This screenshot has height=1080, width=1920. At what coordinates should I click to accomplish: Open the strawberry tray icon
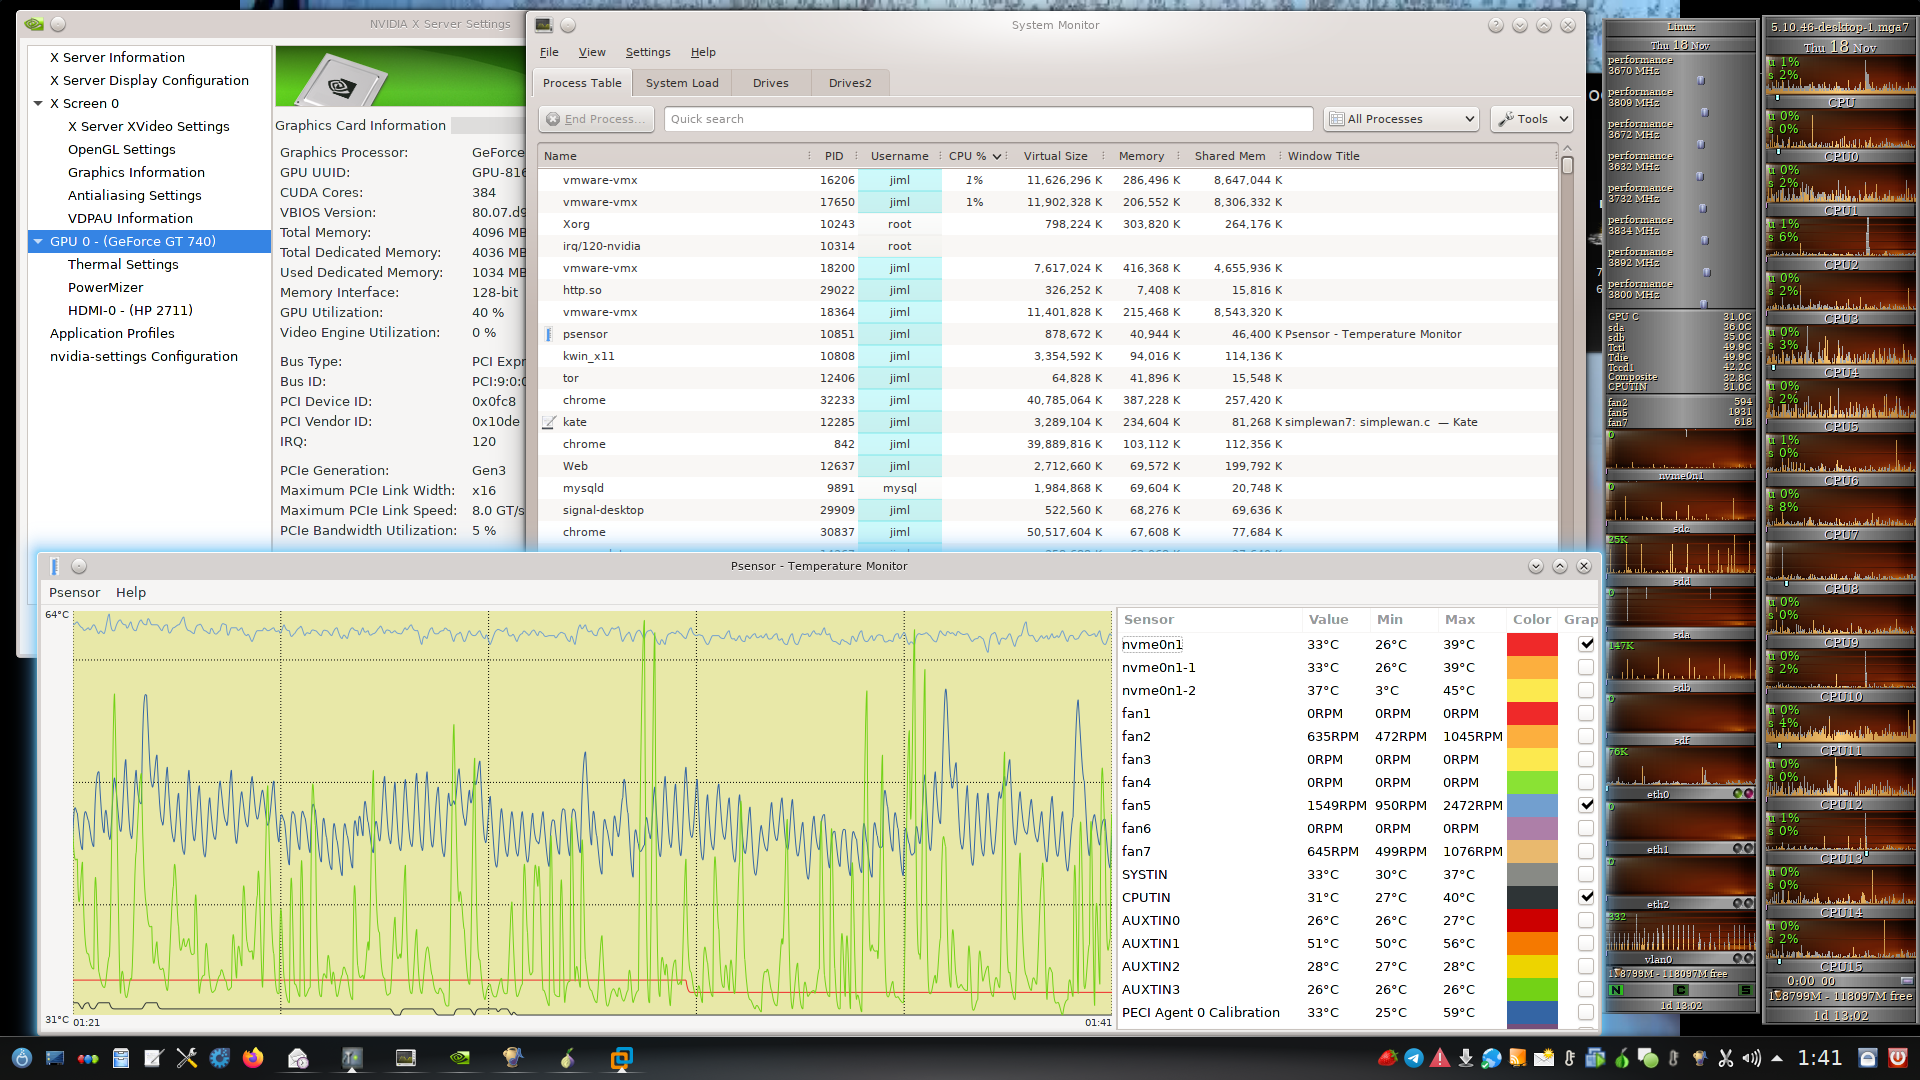[1388, 1058]
